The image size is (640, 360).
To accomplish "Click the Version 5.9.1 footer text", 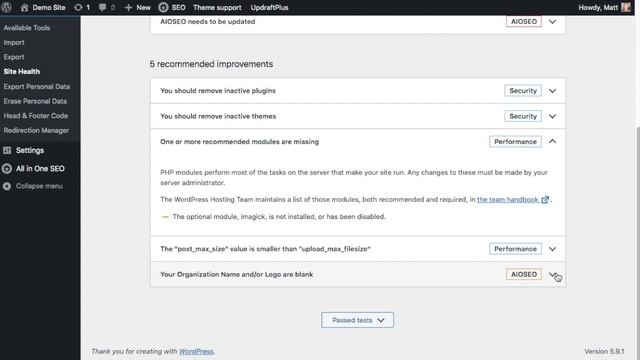I will coord(604,351).
